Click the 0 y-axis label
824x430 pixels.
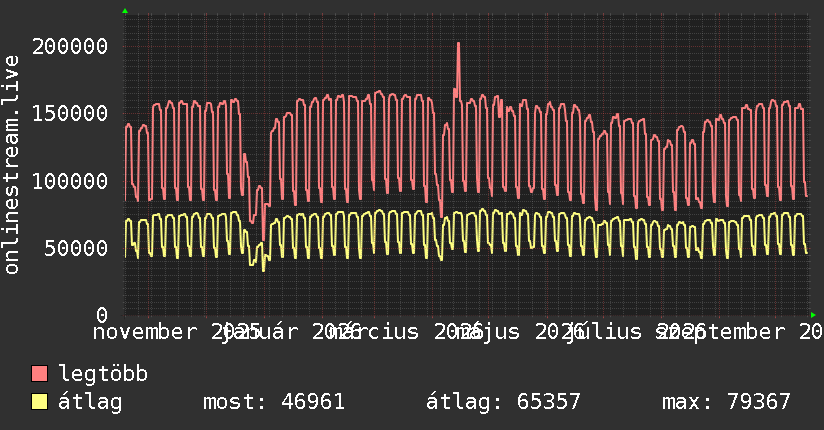coord(102,315)
